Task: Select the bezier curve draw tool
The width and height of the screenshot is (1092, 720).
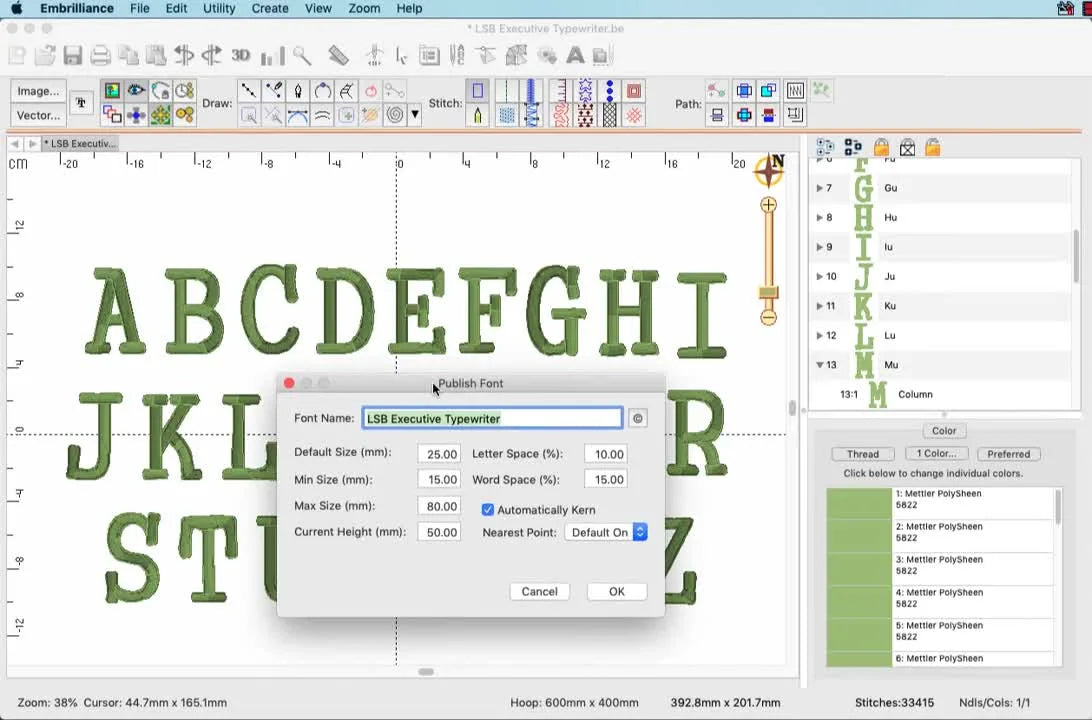Action: point(298,115)
